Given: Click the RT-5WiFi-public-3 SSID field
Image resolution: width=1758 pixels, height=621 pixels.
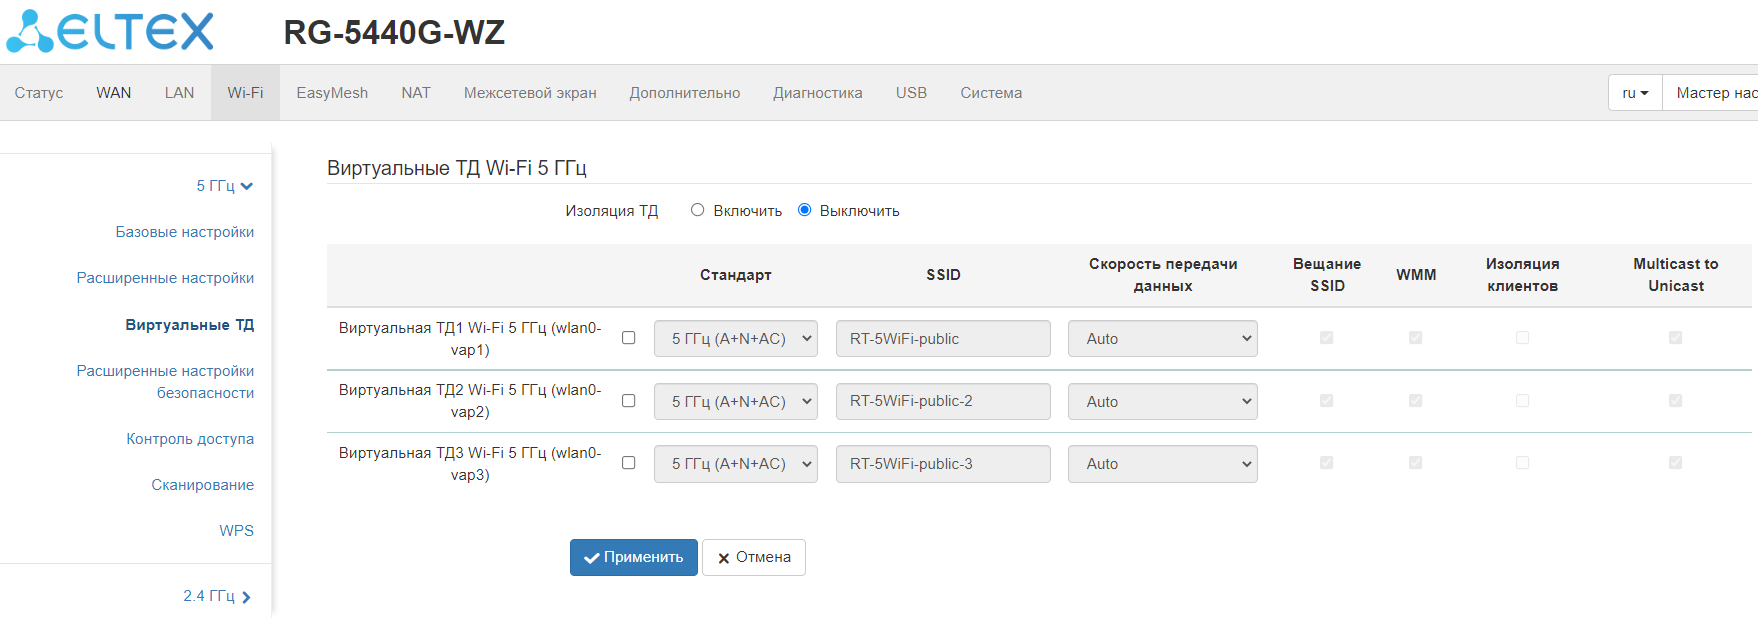Looking at the screenshot, I should coord(942,464).
